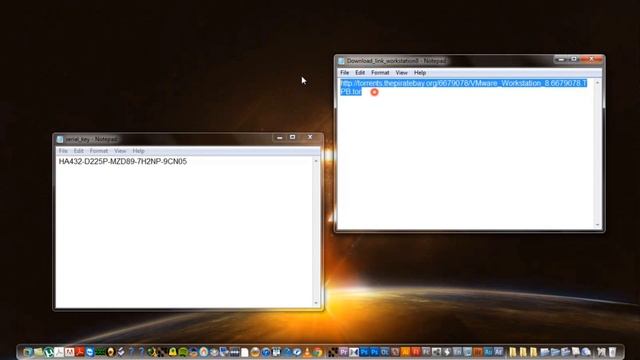Open File menu in serial_key Notepad
Viewport: 640px width, 360px height.
63,151
